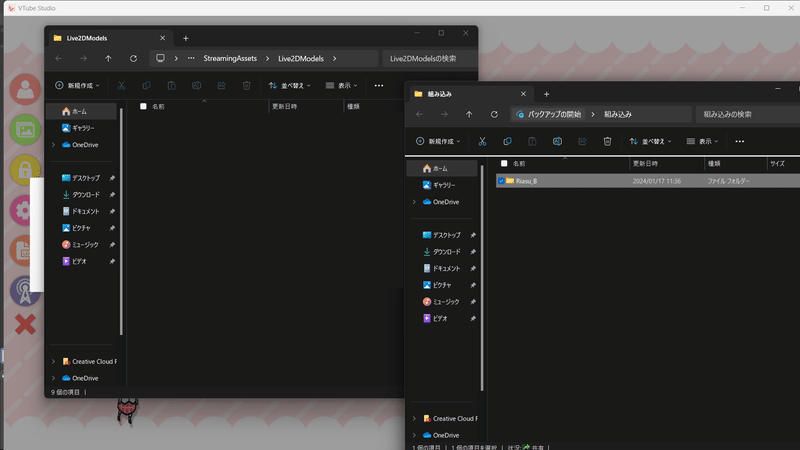Viewport: 800px width, 450px height.
Task: Click Share icon in 組み込み window toolbar
Action: (582, 141)
